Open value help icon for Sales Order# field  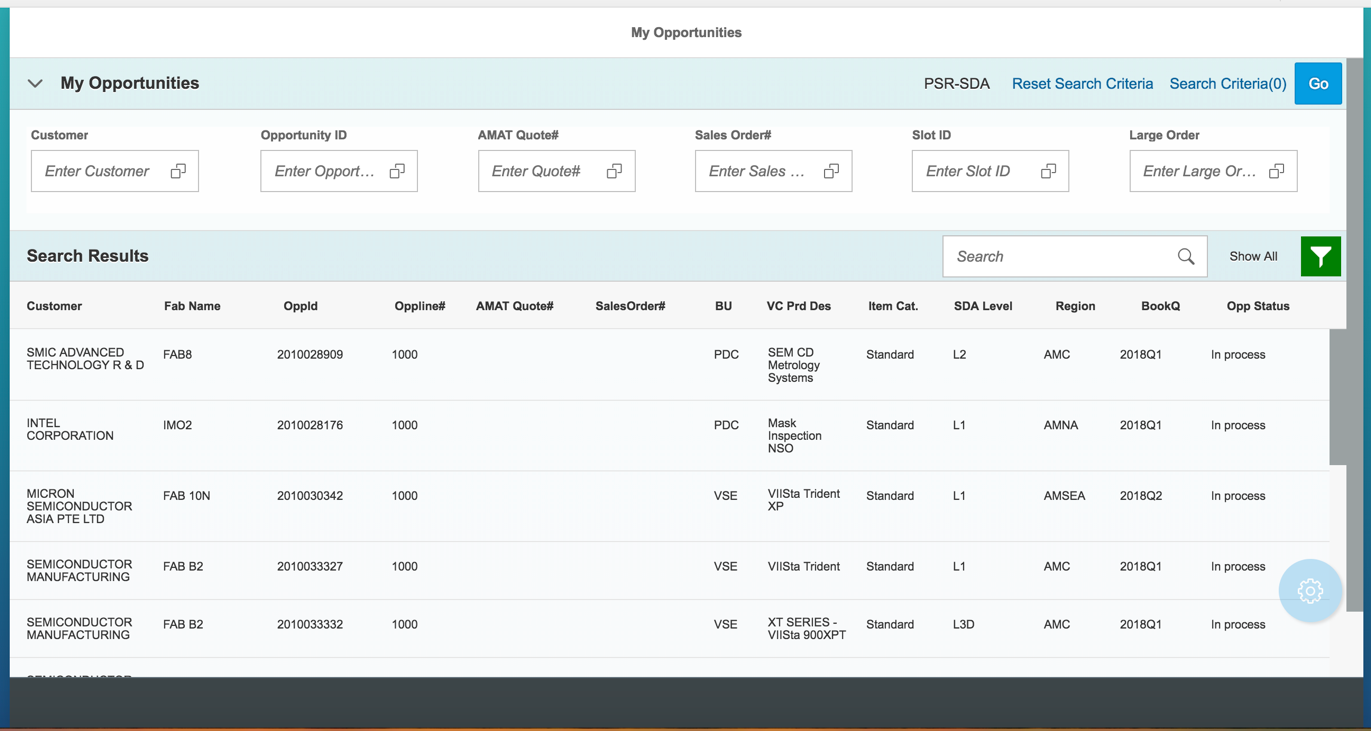pyautogui.click(x=831, y=171)
